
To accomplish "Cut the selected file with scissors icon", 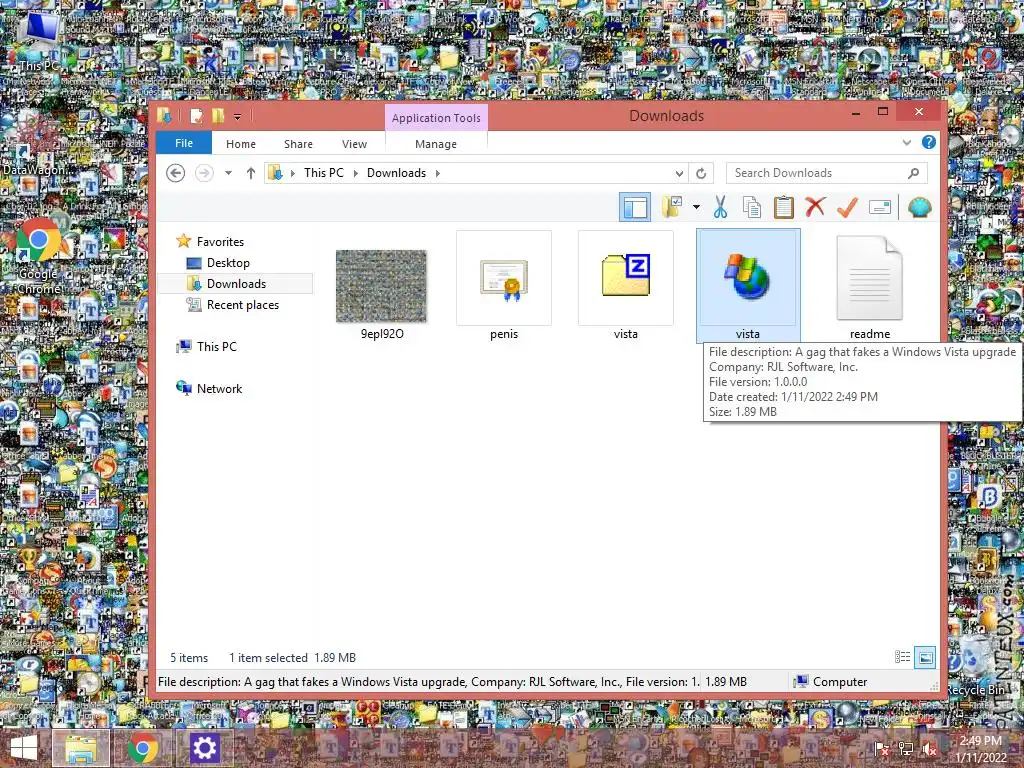I will 720,208.
